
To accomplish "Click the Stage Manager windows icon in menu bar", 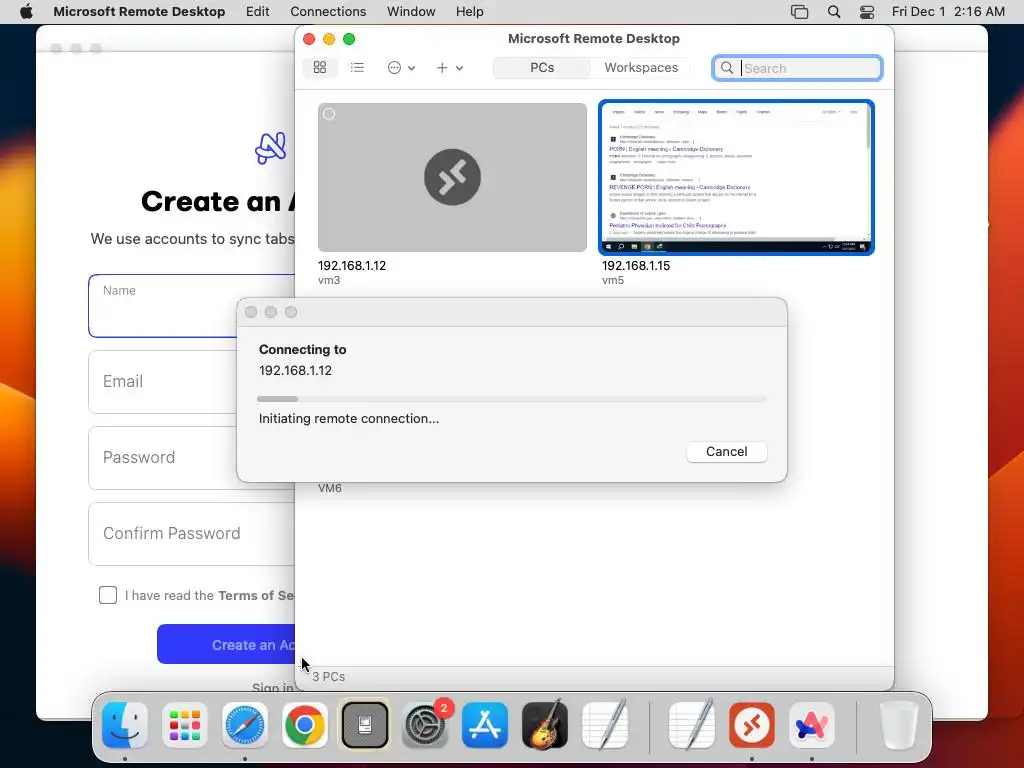I will [x=799, y=12].
